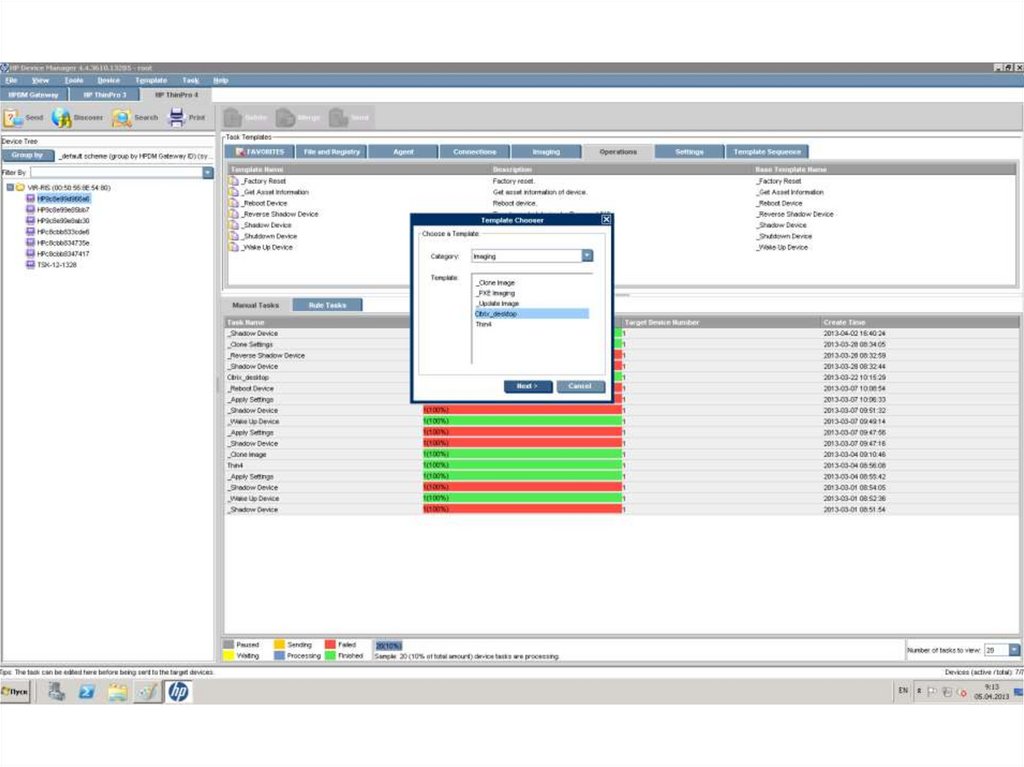Click the Search devices icon

[x=121, y=118]
